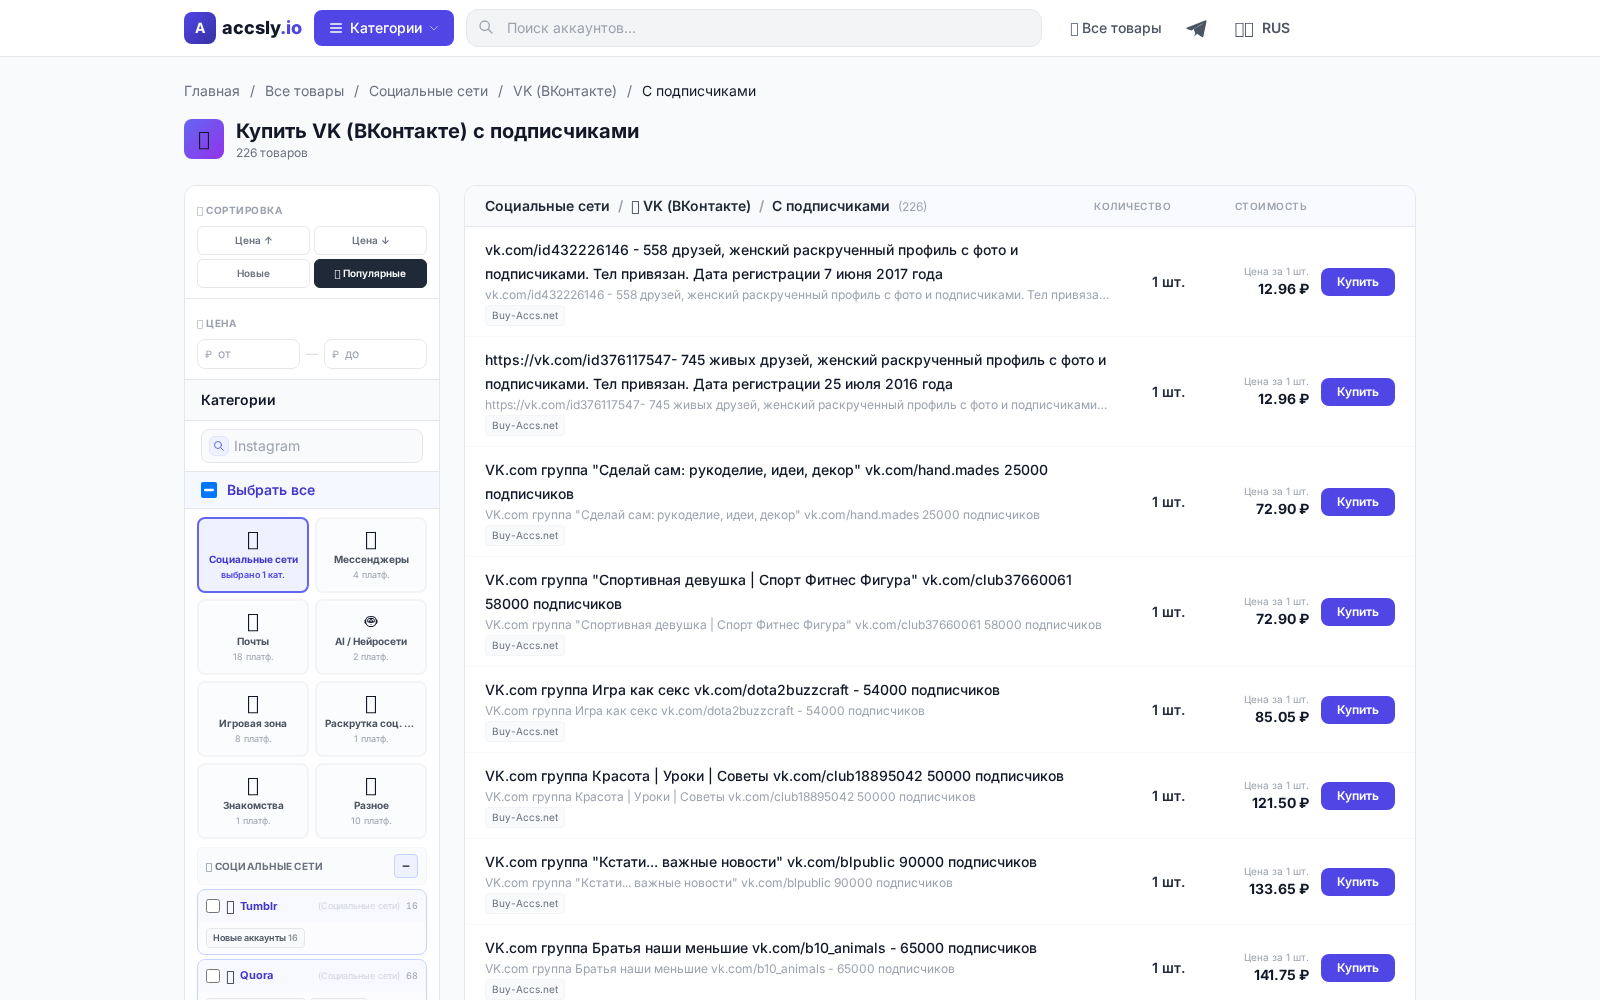1600x1000 pixels.
Task: Collapse the Социальные сети filter section
Action: (406, 866)
